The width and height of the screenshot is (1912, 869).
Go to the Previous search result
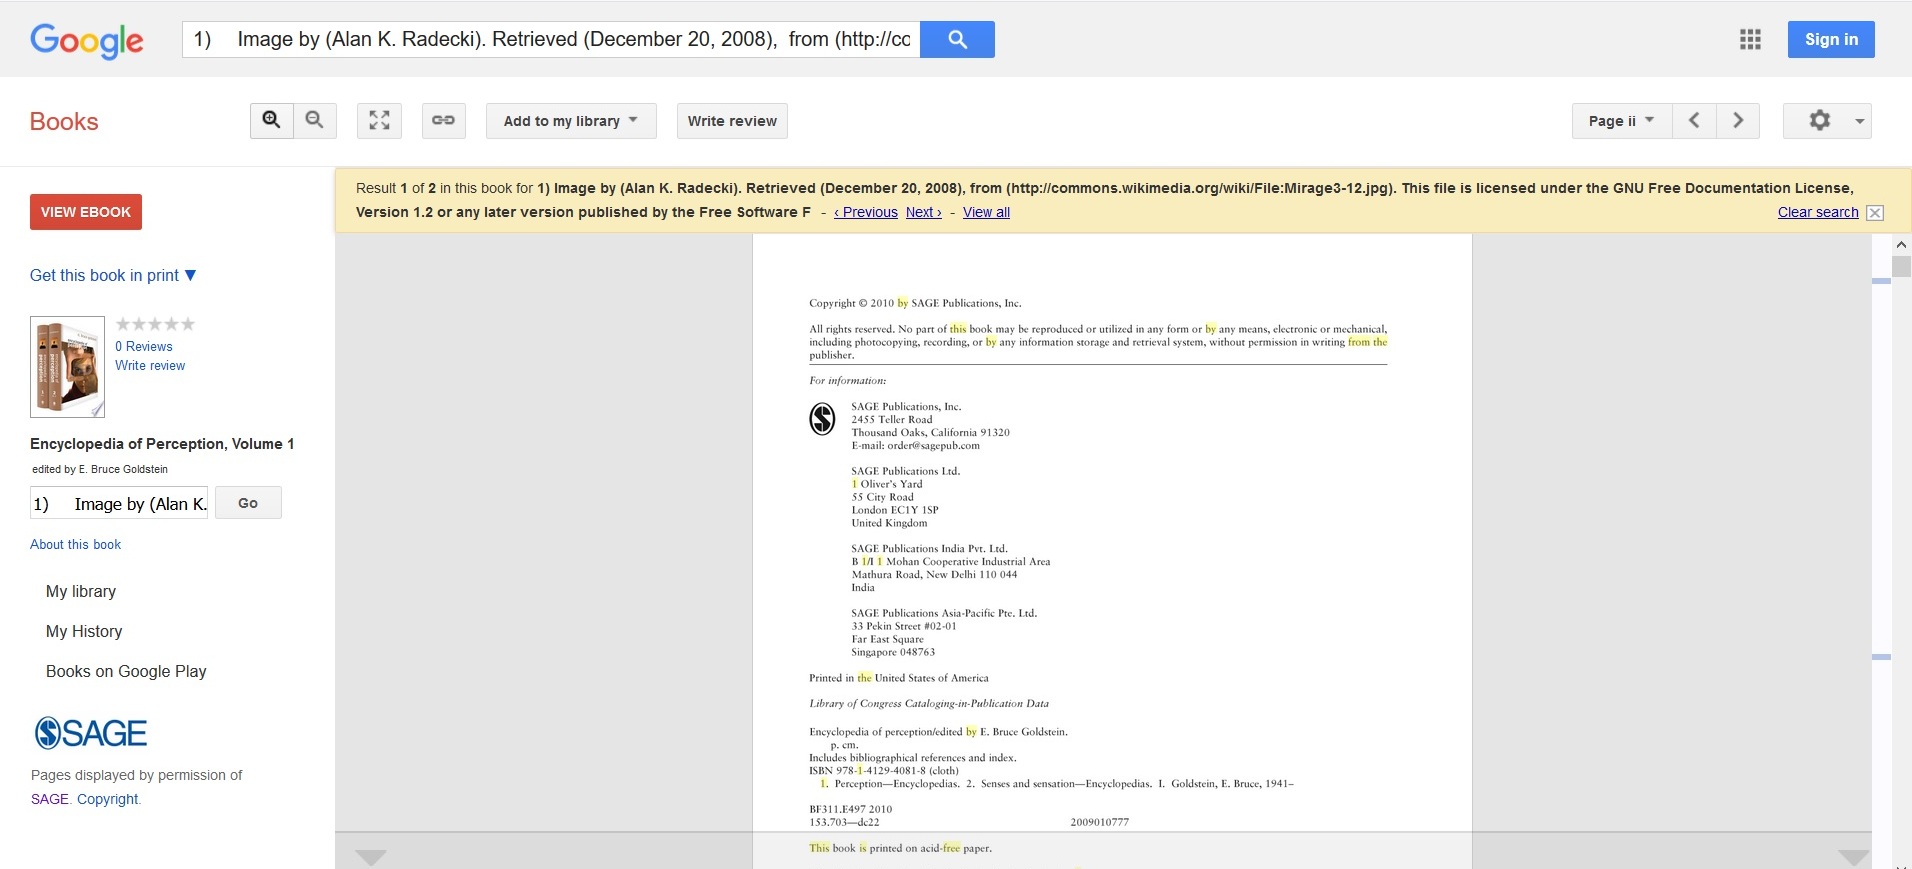(x=866, y=212)
